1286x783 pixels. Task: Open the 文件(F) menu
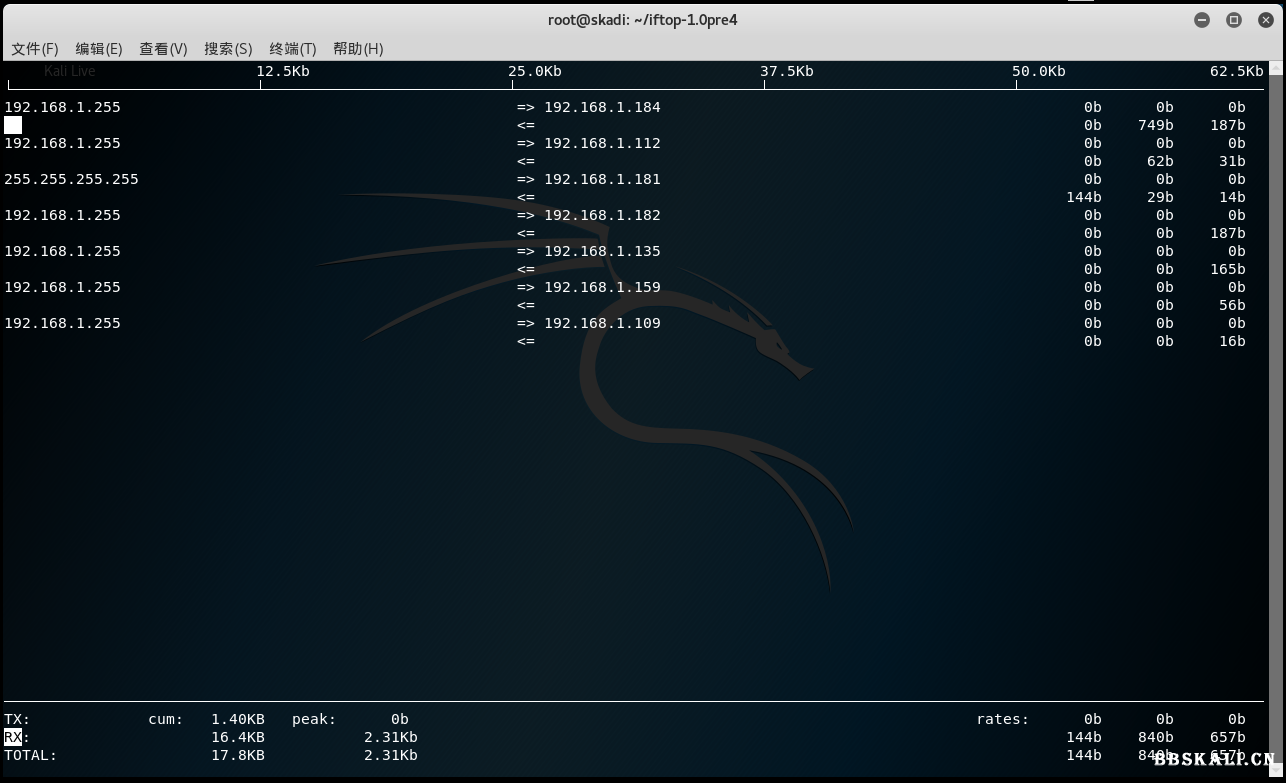(34, 48)
